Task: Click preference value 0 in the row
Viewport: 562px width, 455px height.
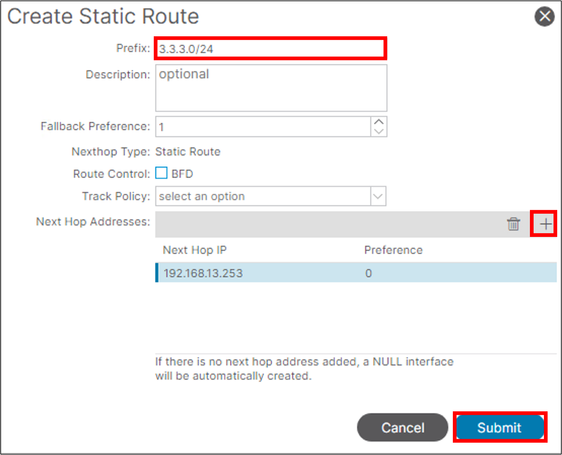Action: [368, 273]
